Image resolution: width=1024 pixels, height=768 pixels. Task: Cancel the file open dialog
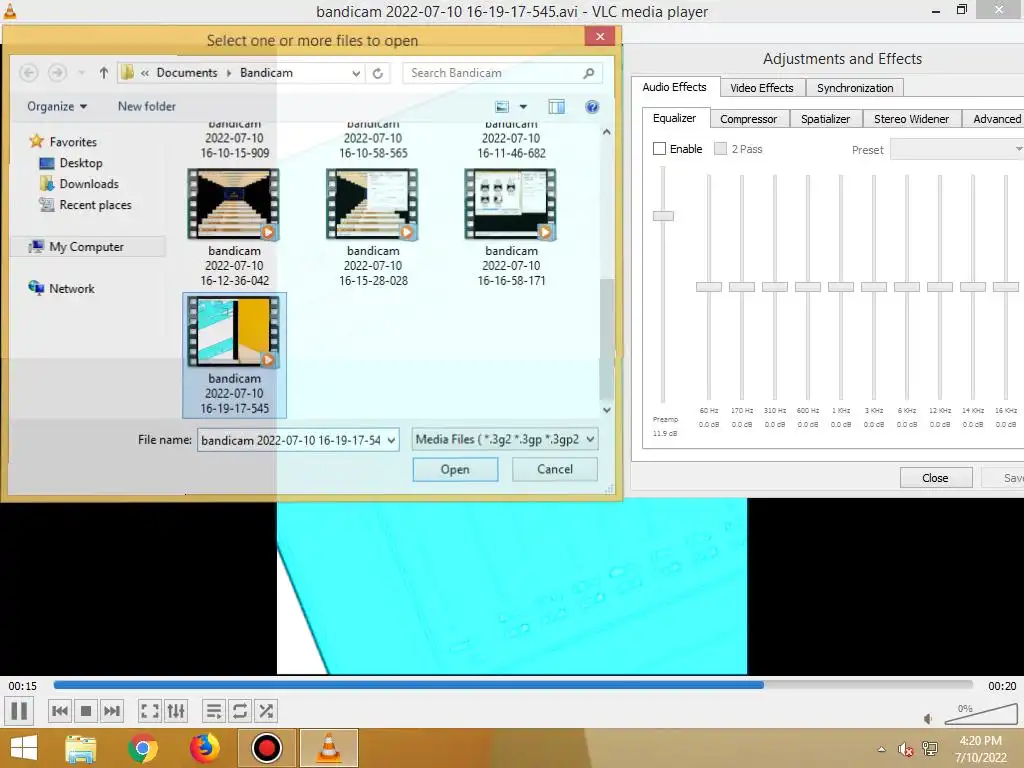[x=554, y=469]
